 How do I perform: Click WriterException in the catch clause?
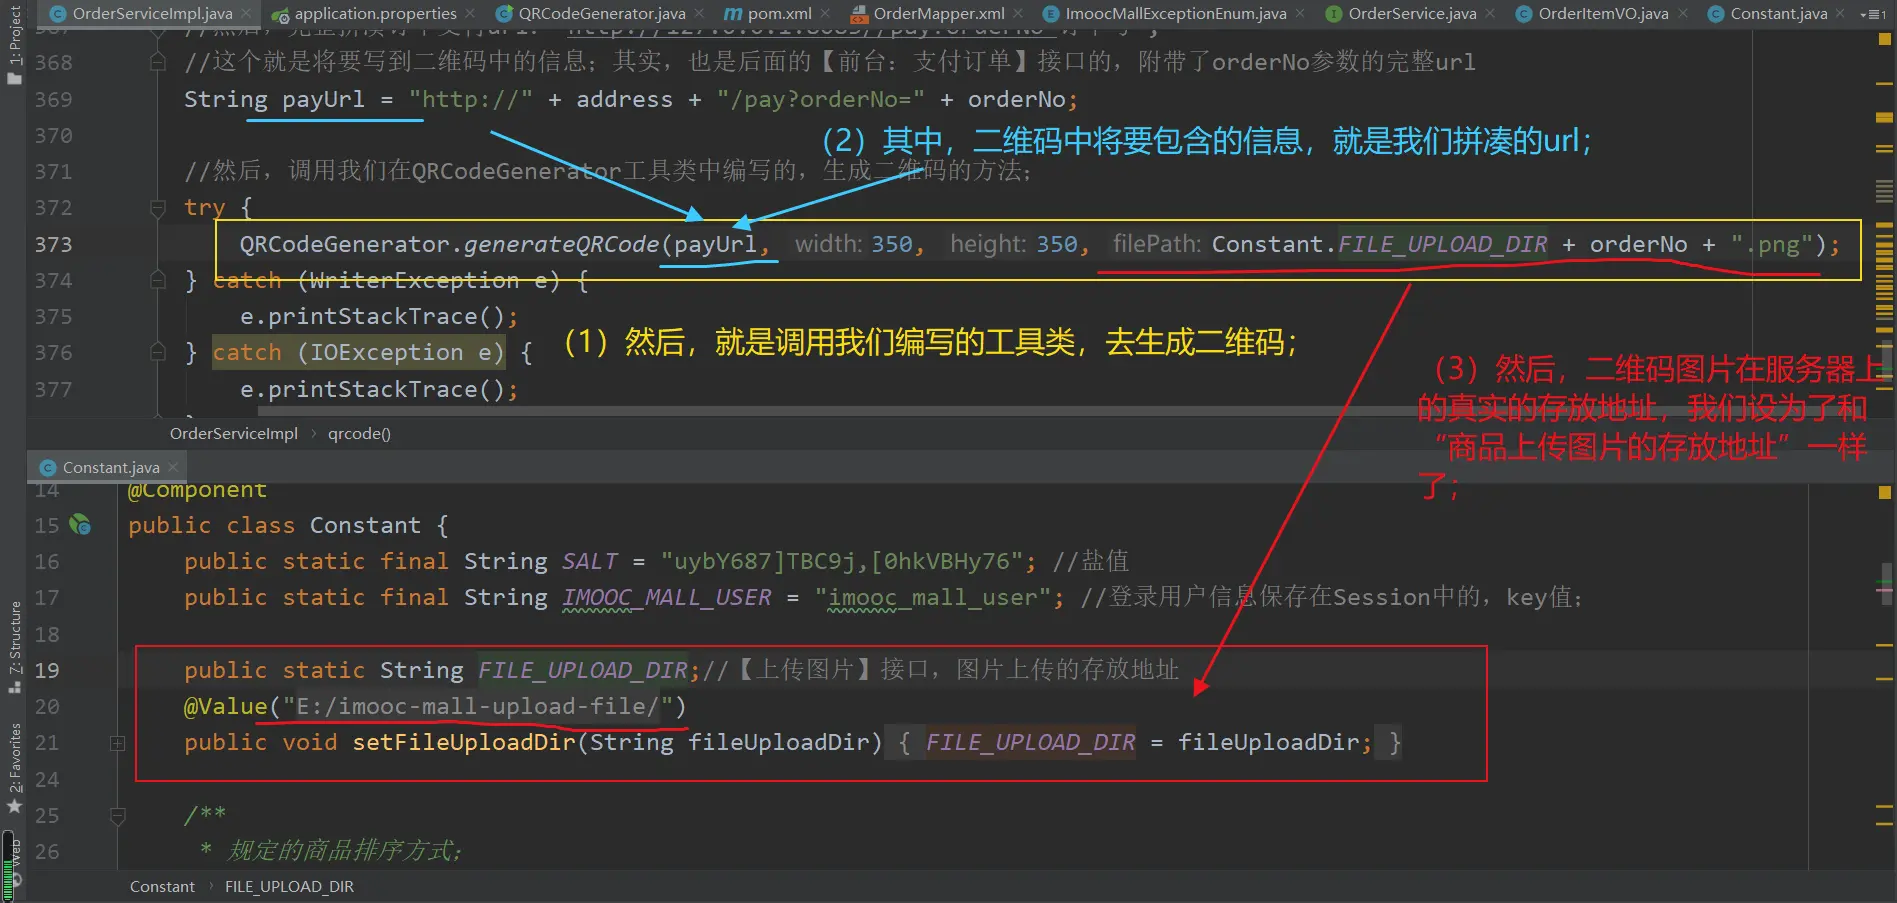click(414, 280)
